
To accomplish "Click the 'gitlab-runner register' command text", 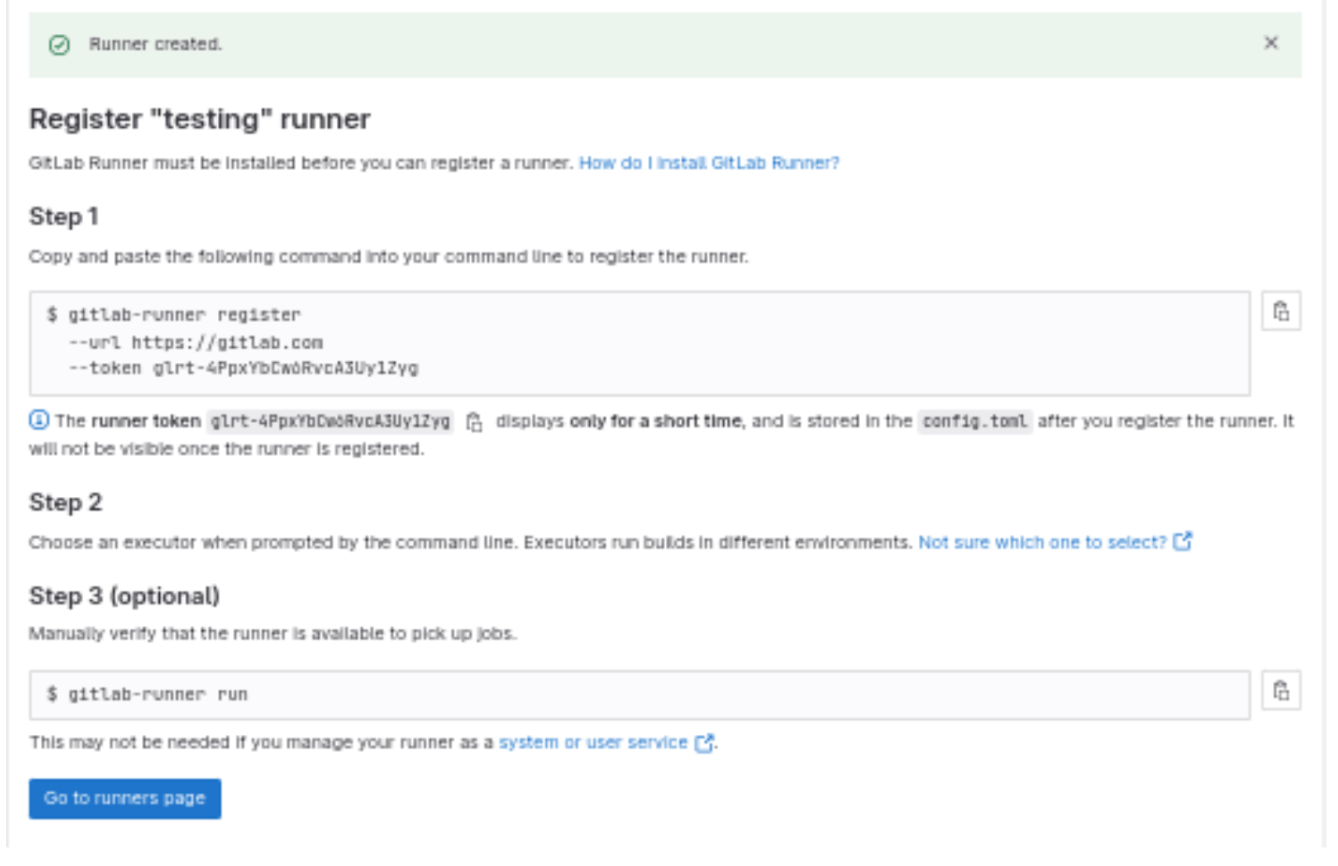I will (174, 315).
